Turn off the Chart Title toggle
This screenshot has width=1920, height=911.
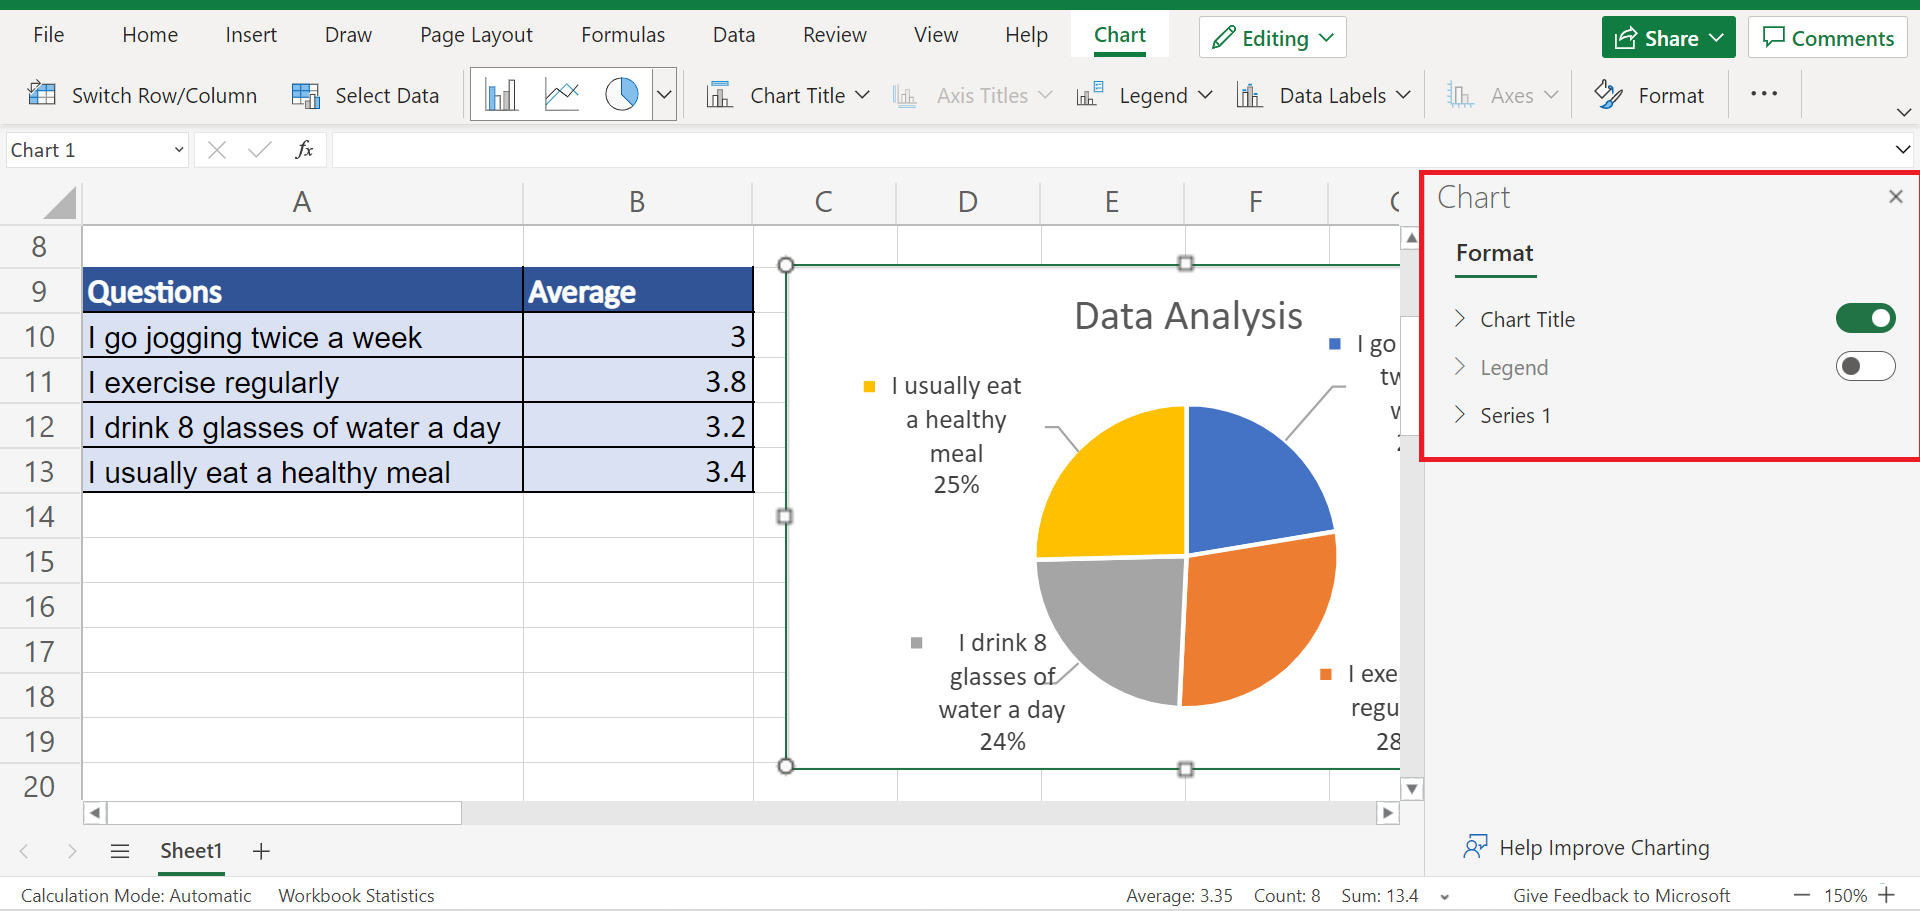(x=1865, y=319)
